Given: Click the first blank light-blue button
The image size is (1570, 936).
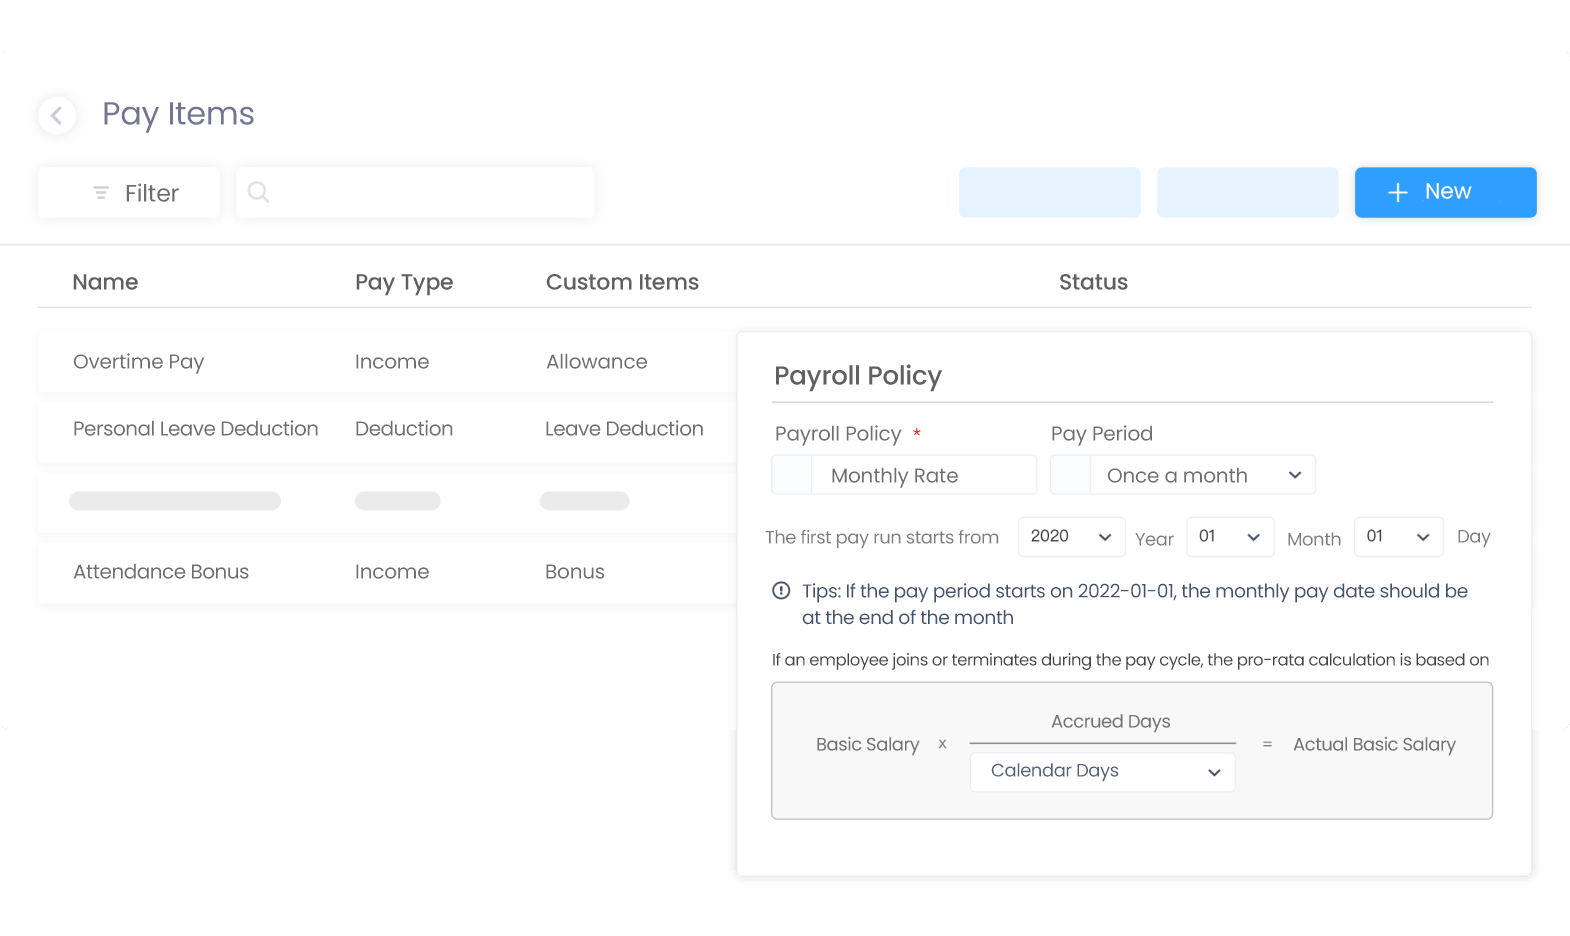Looking at the screenshot, I should (x=1049, y=192).
